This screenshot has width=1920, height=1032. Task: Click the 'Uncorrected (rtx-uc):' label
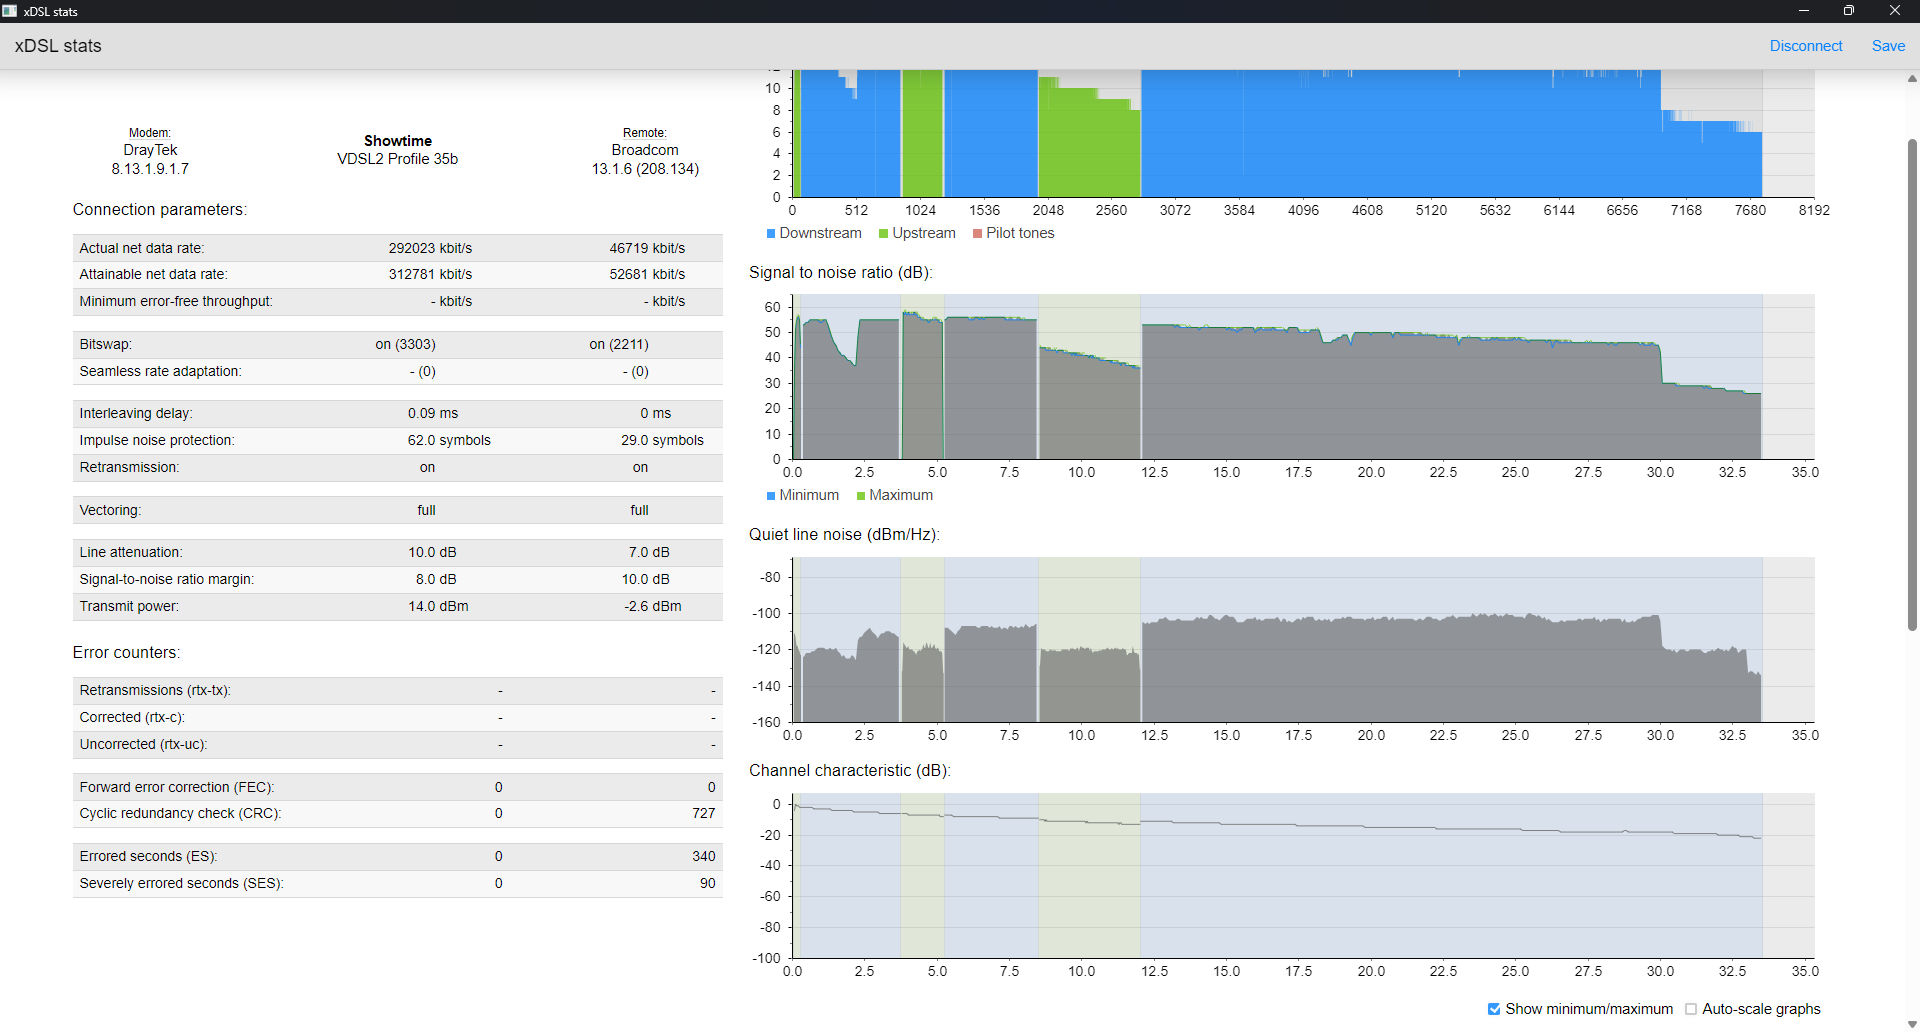point(144,744)
